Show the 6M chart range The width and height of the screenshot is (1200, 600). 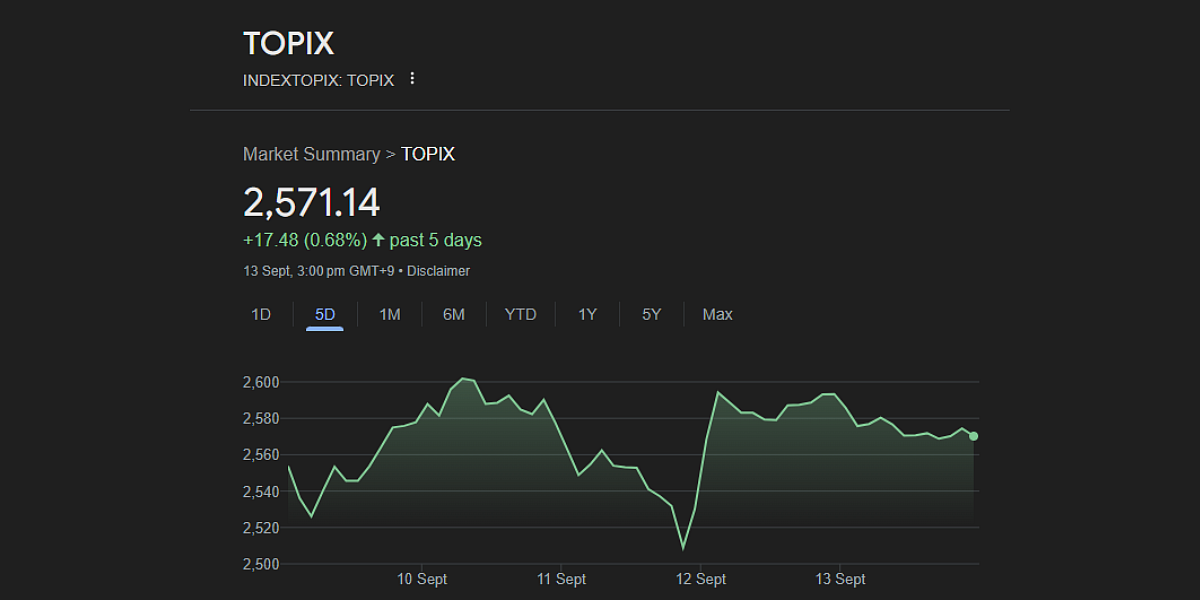coord(454,314)
